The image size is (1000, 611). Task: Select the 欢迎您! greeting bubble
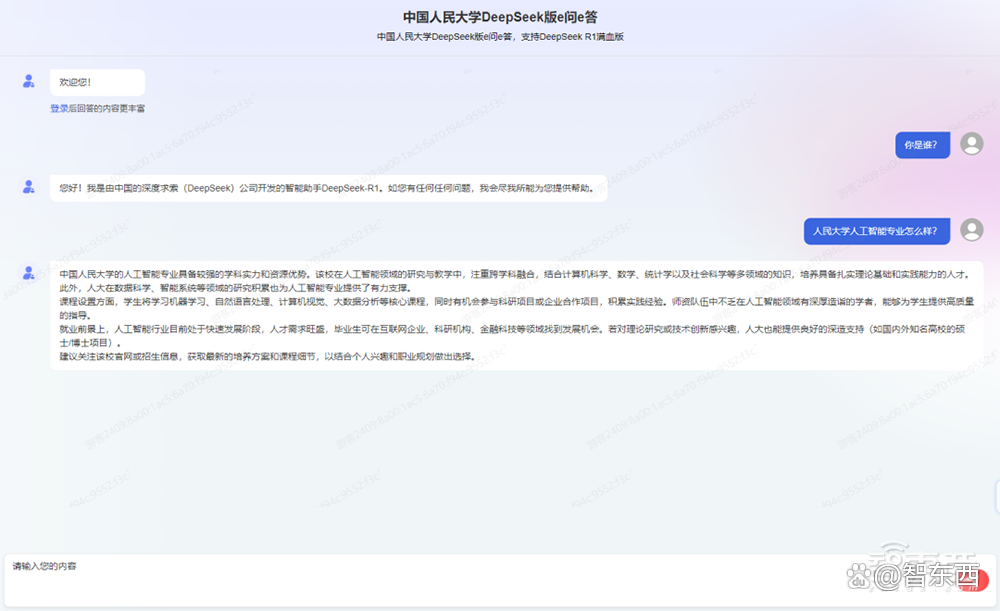(98, 82)
